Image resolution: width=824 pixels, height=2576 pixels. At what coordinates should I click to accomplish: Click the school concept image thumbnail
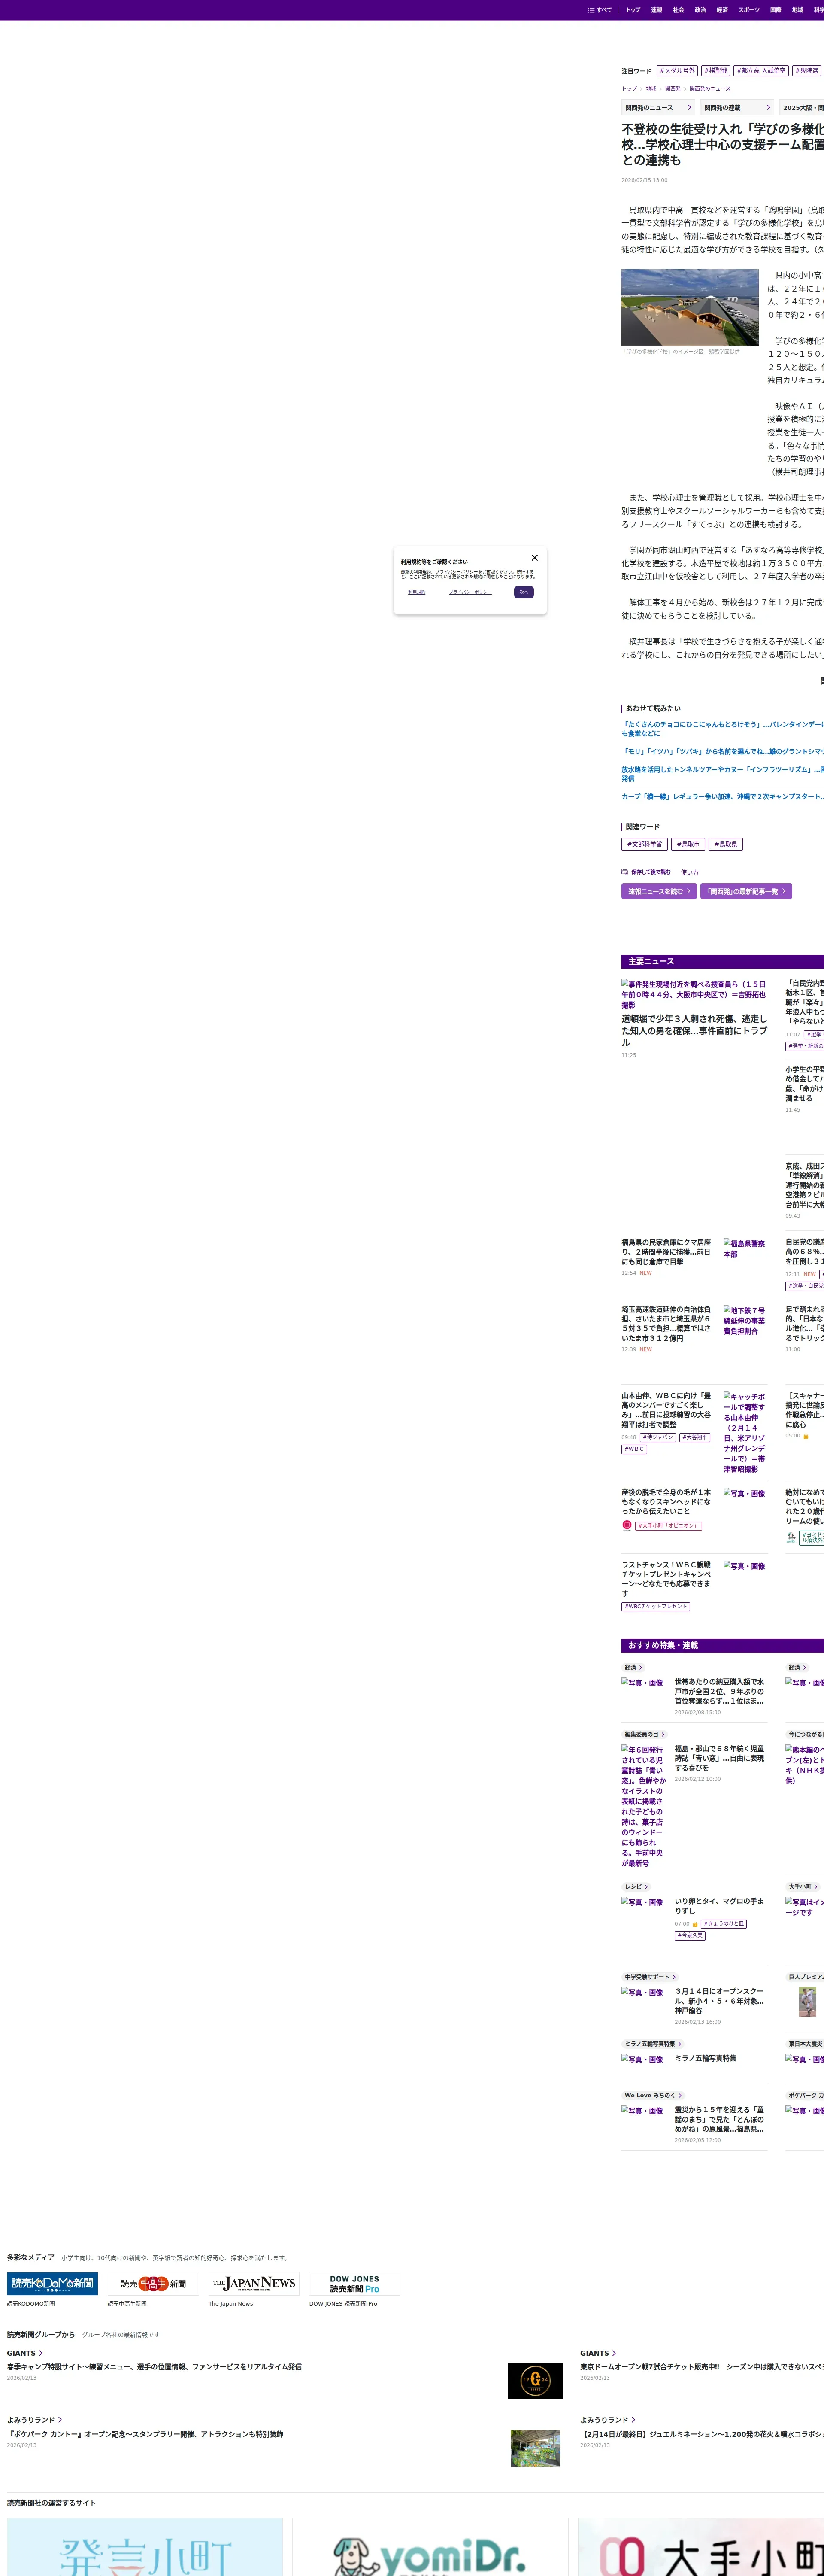tap(690, 308)
